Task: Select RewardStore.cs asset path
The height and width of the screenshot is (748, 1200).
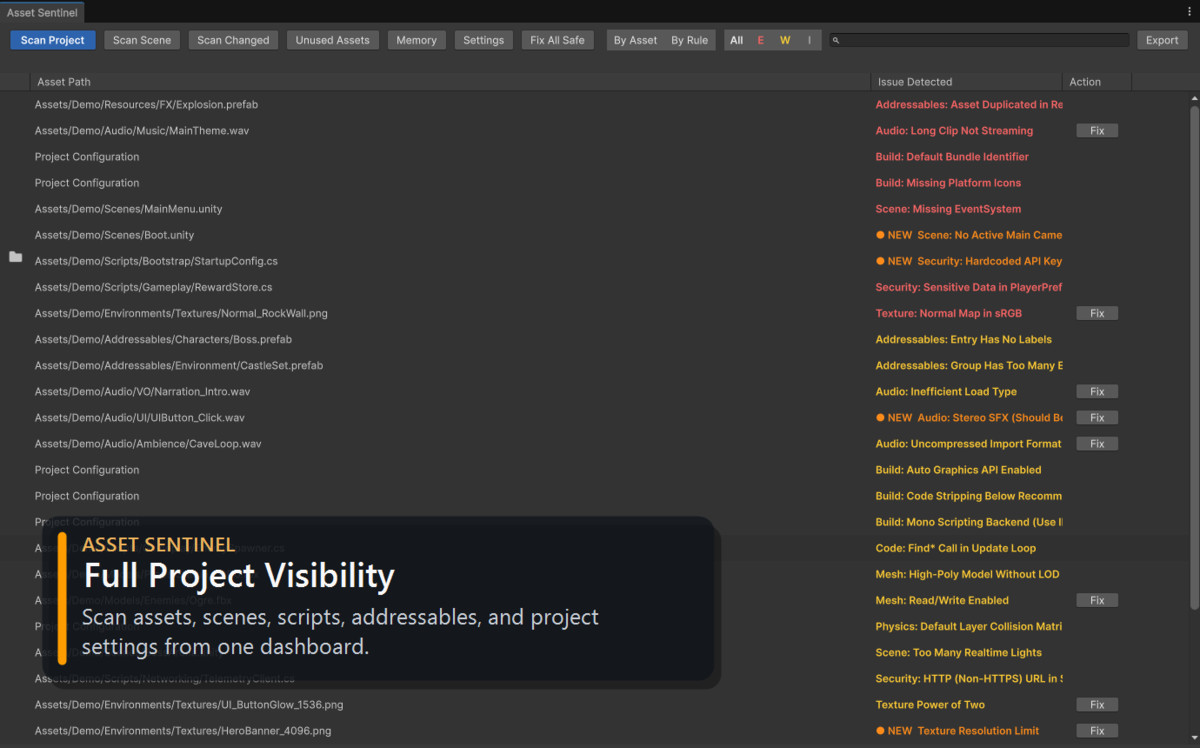Action: click(153, 287)
